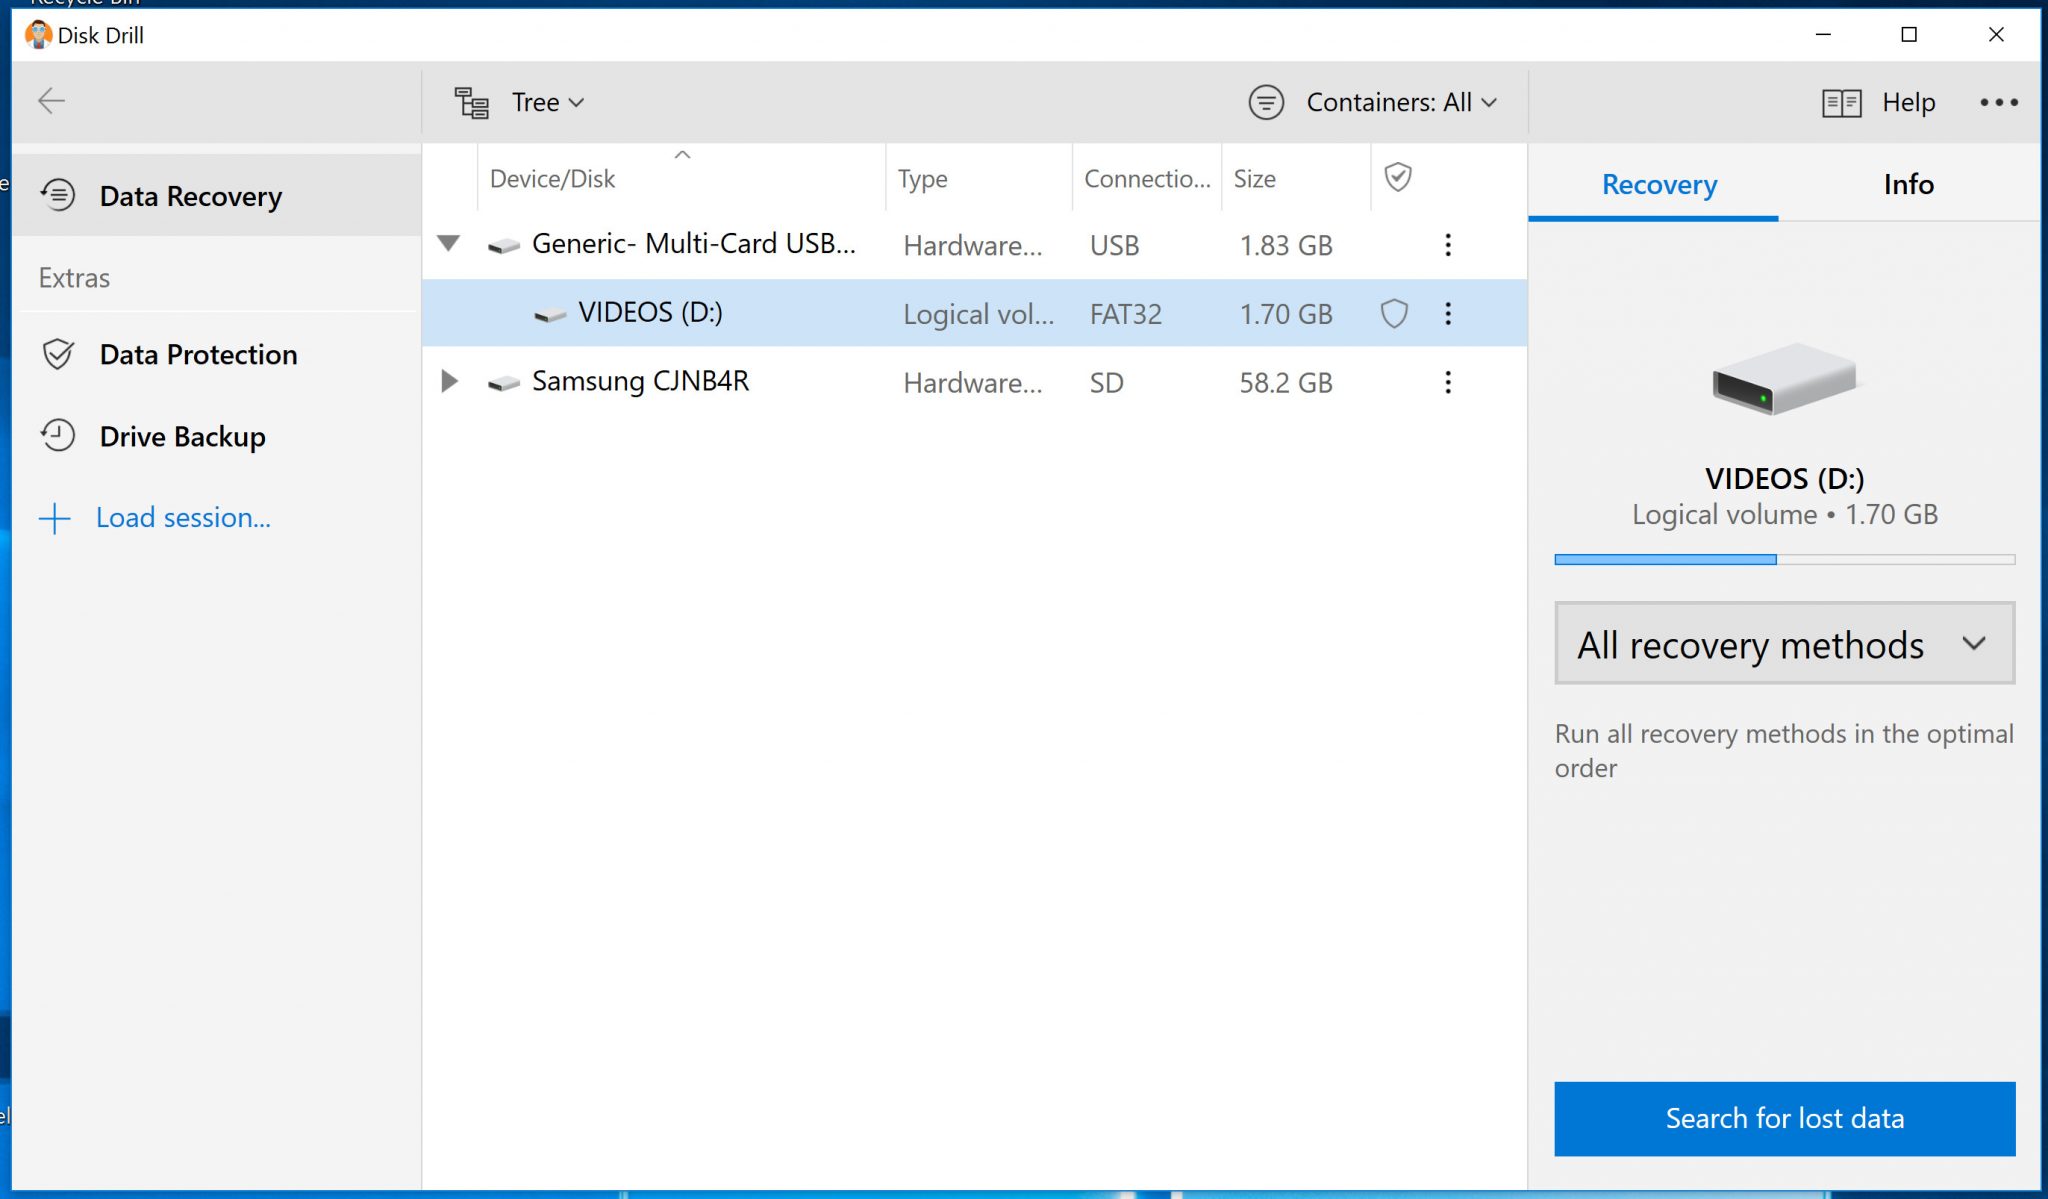Collapse the Generic- Multi-Card USB device
2048x1199 pixels.
pyautogui.click(x=449, y=243)
